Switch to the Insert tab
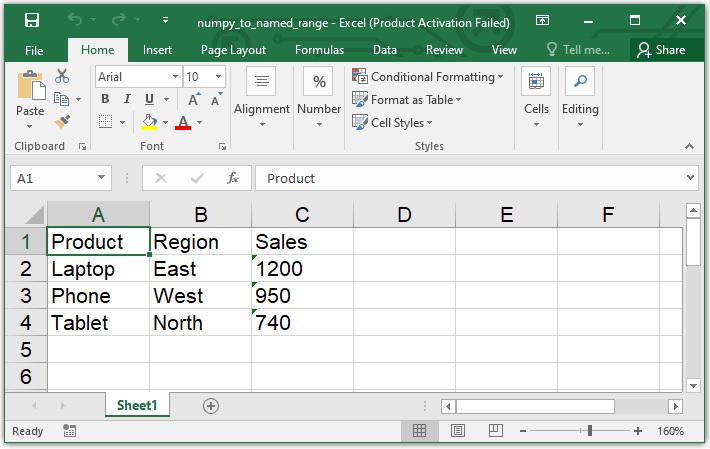 coord(157,50)
